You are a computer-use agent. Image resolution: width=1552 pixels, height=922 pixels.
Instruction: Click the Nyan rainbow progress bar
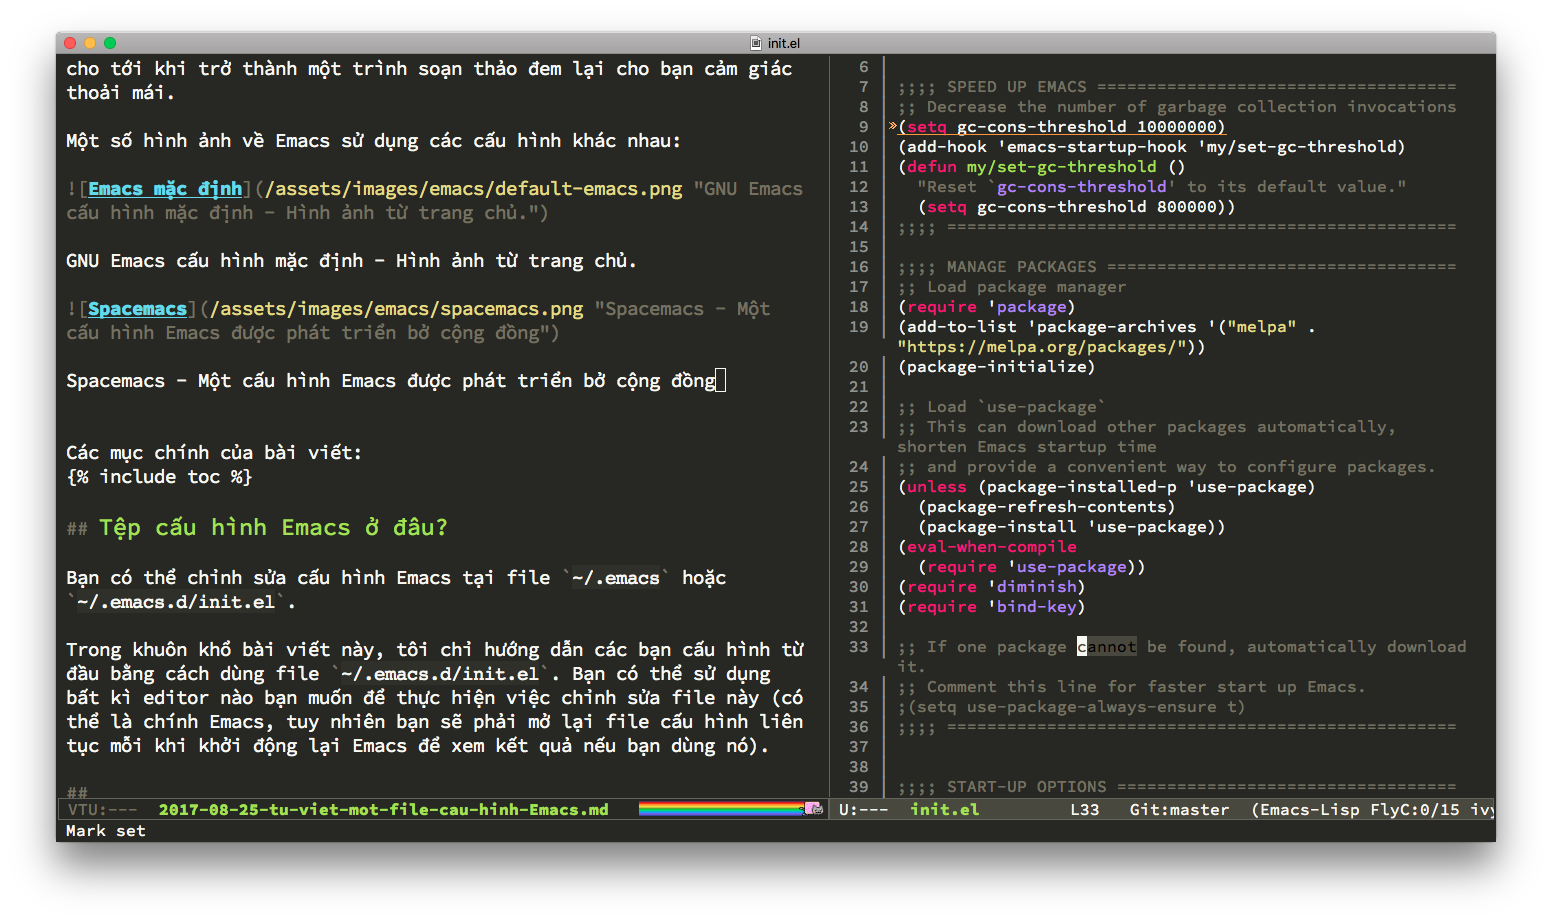pos(720,808)
